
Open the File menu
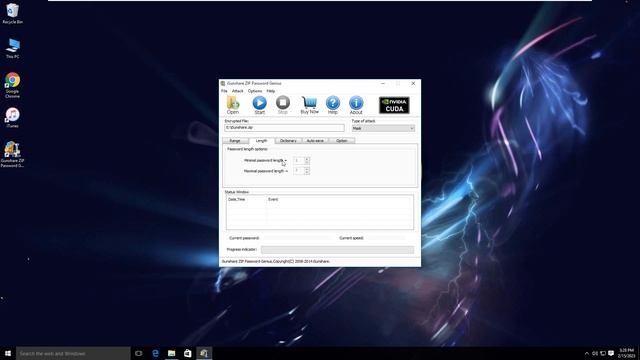click(x=224, y=91)
